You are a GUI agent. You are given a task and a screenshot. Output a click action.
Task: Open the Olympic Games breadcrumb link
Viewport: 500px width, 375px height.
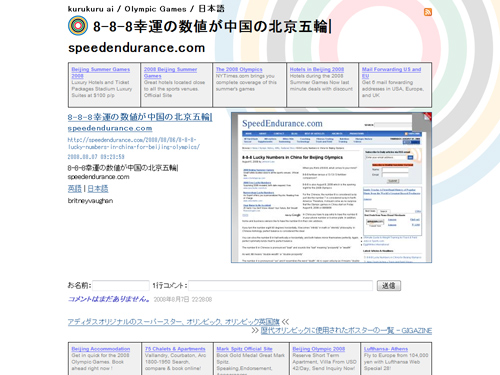point(155,9)
